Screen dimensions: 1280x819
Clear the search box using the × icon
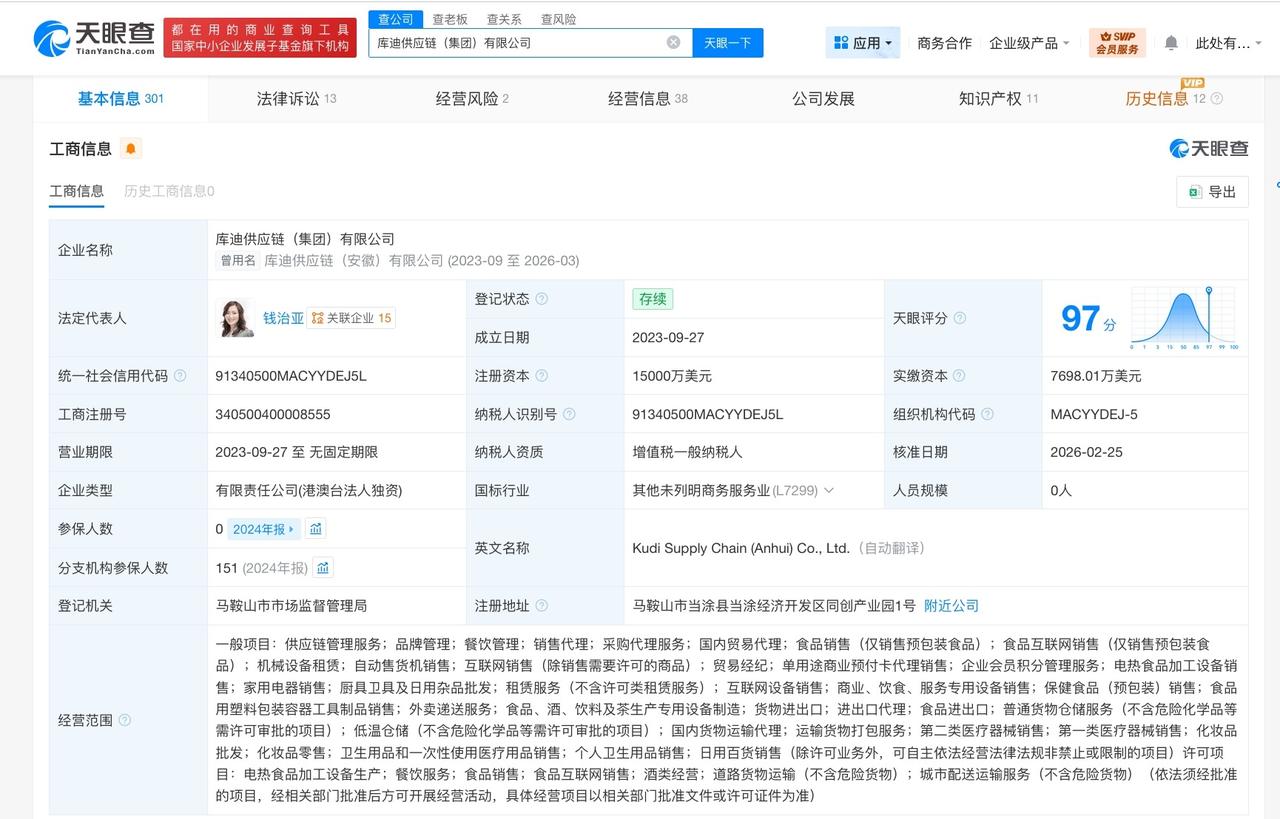pos(674,42)
